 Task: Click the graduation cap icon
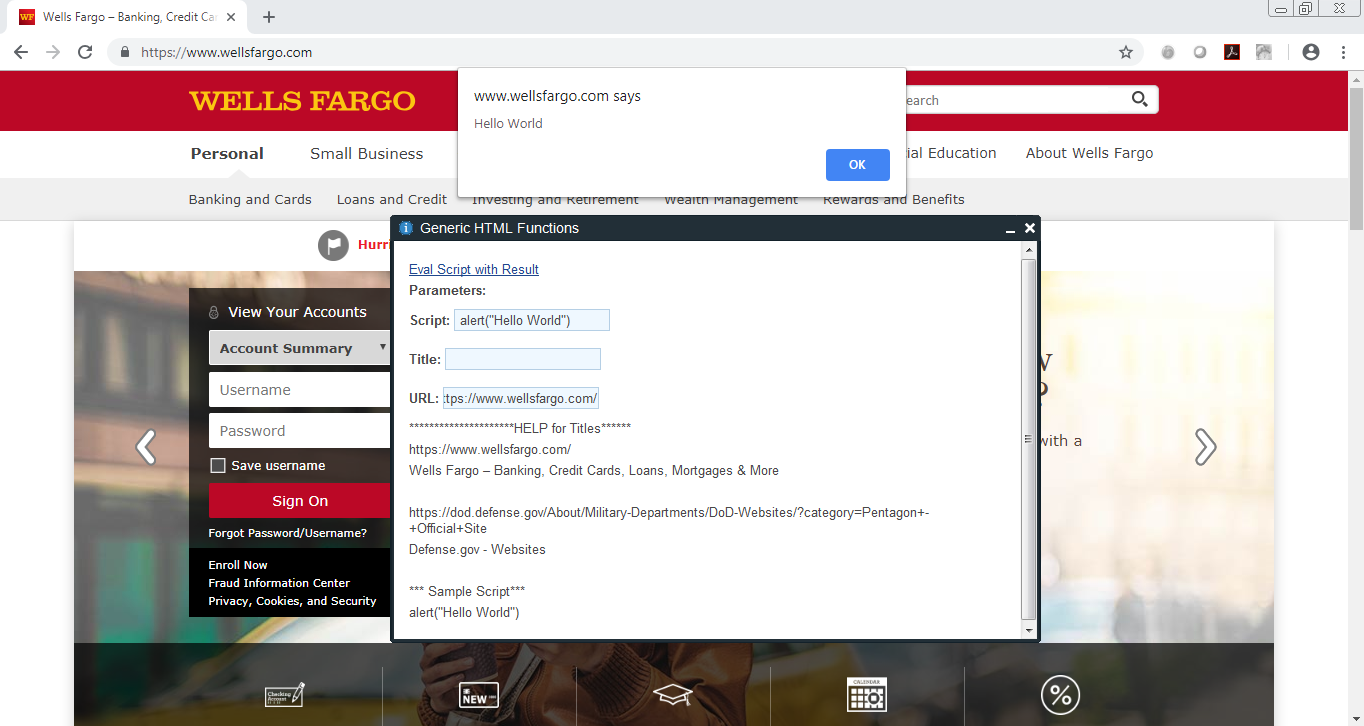673,695
